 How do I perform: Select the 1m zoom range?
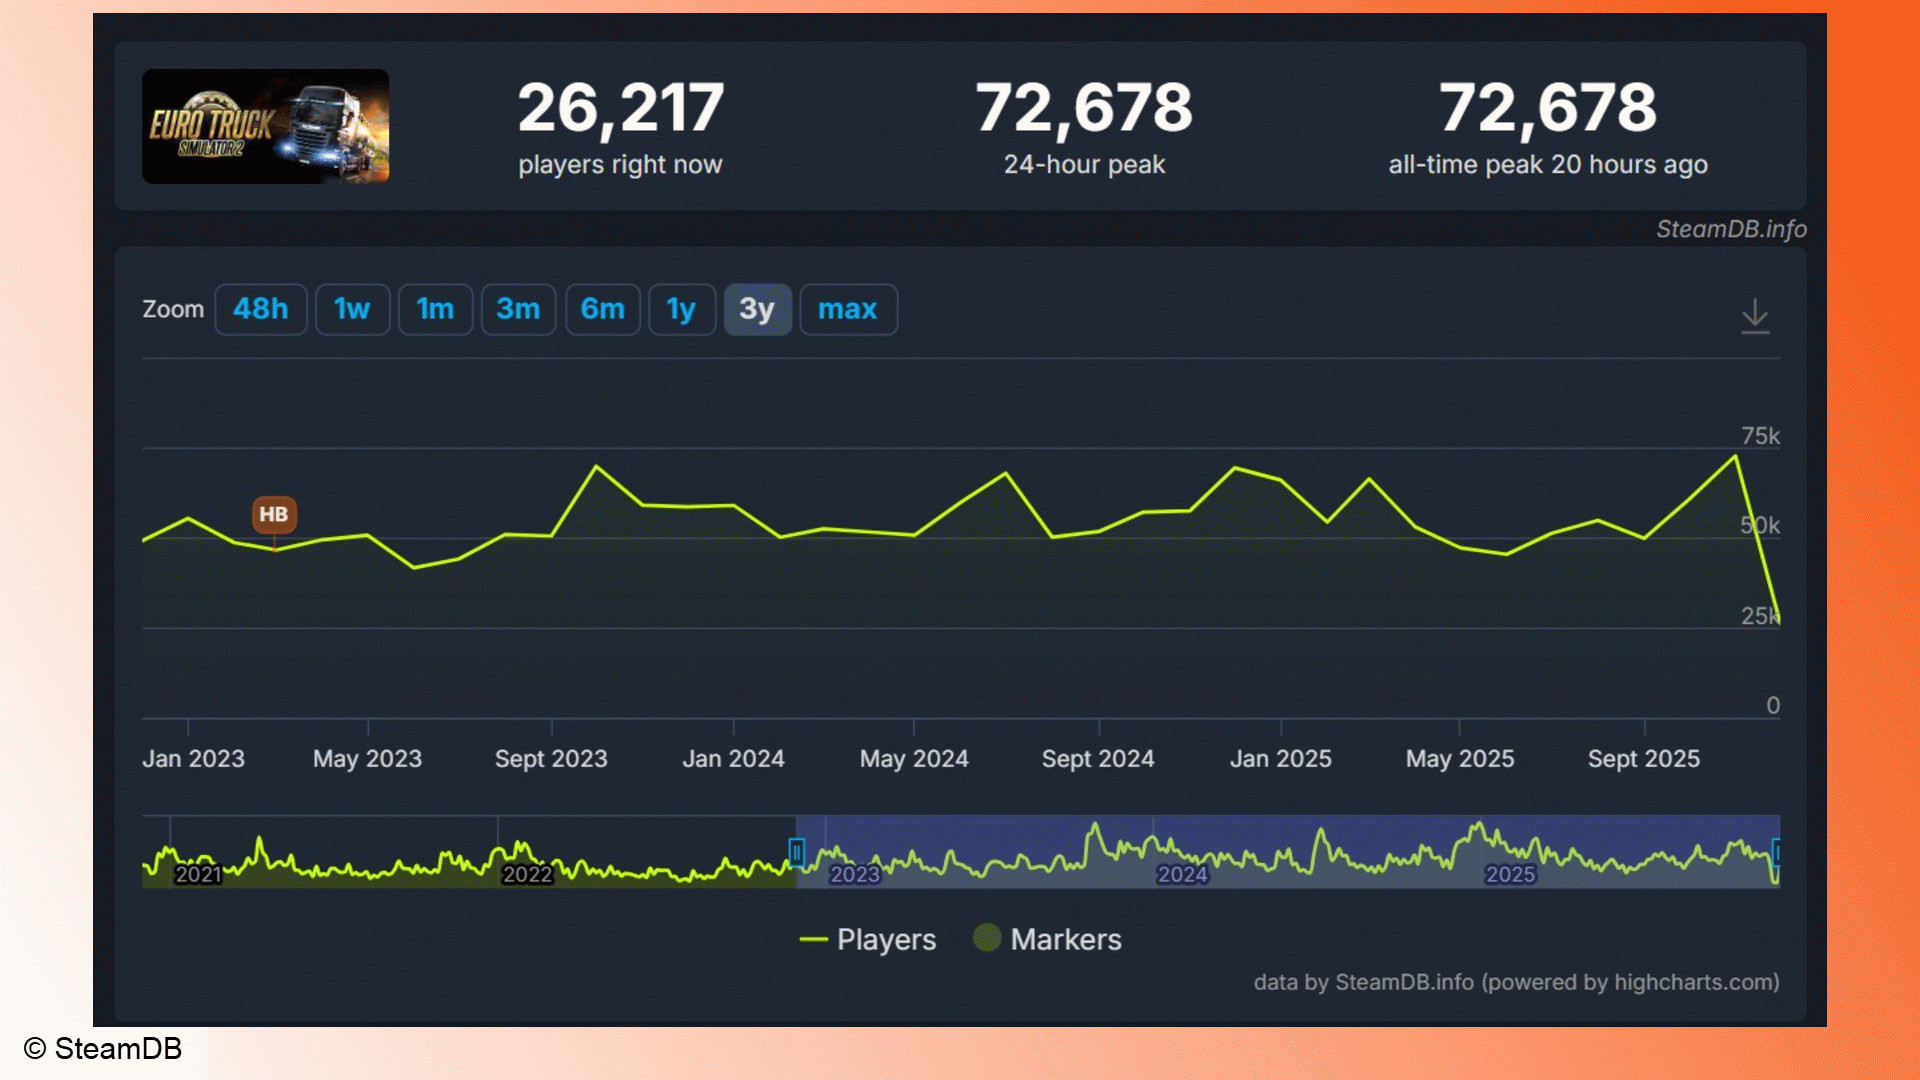435,309
